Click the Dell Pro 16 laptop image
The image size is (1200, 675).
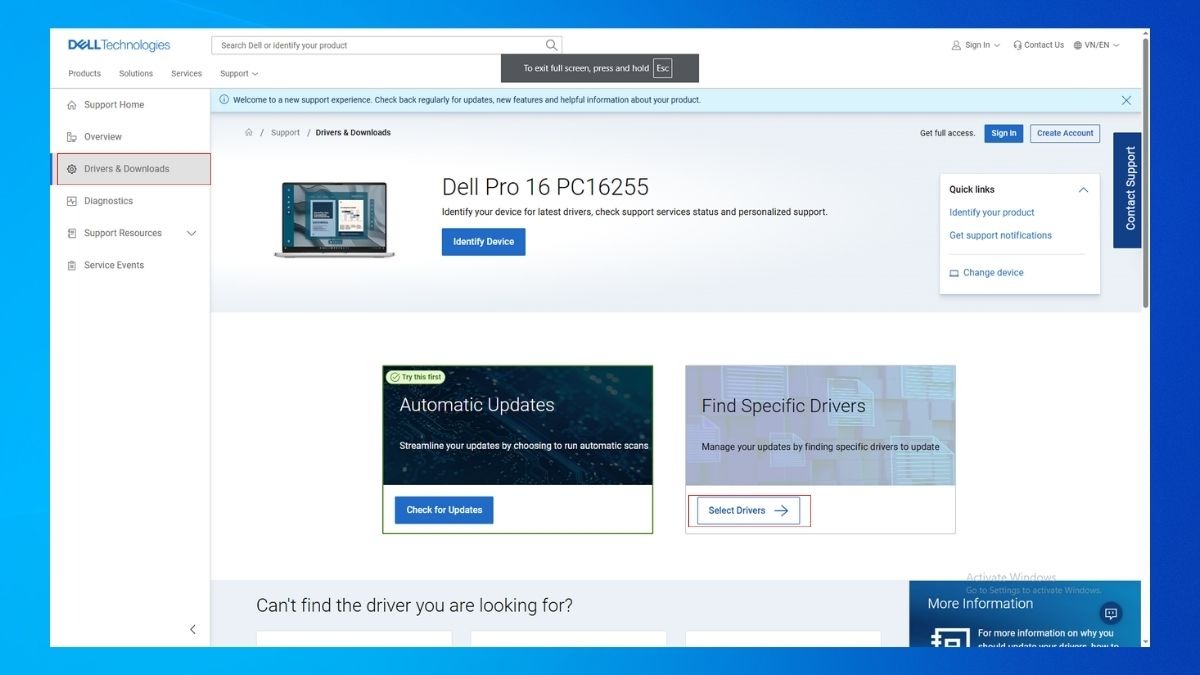(334, 220)
